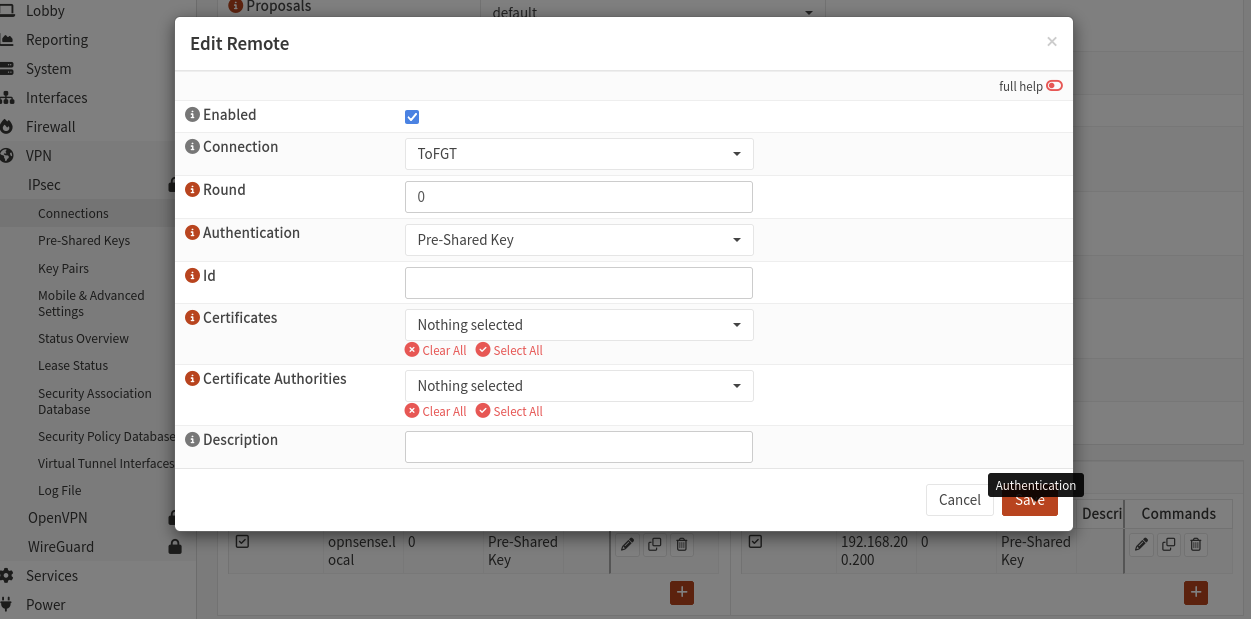Cancel the Edit Remote dialog
This screenshot has width=1251, height=619.
960,500
